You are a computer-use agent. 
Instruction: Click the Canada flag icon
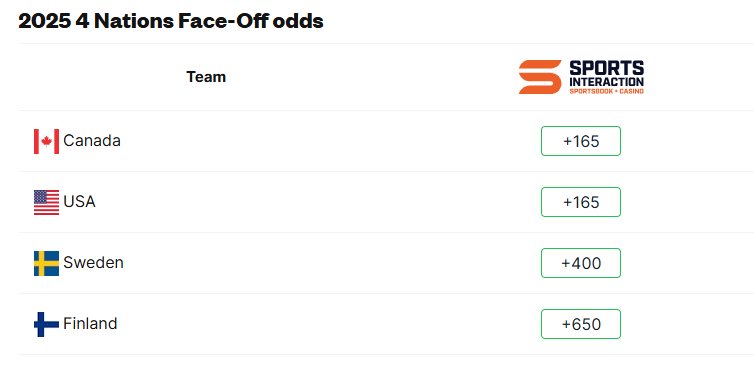46,141
